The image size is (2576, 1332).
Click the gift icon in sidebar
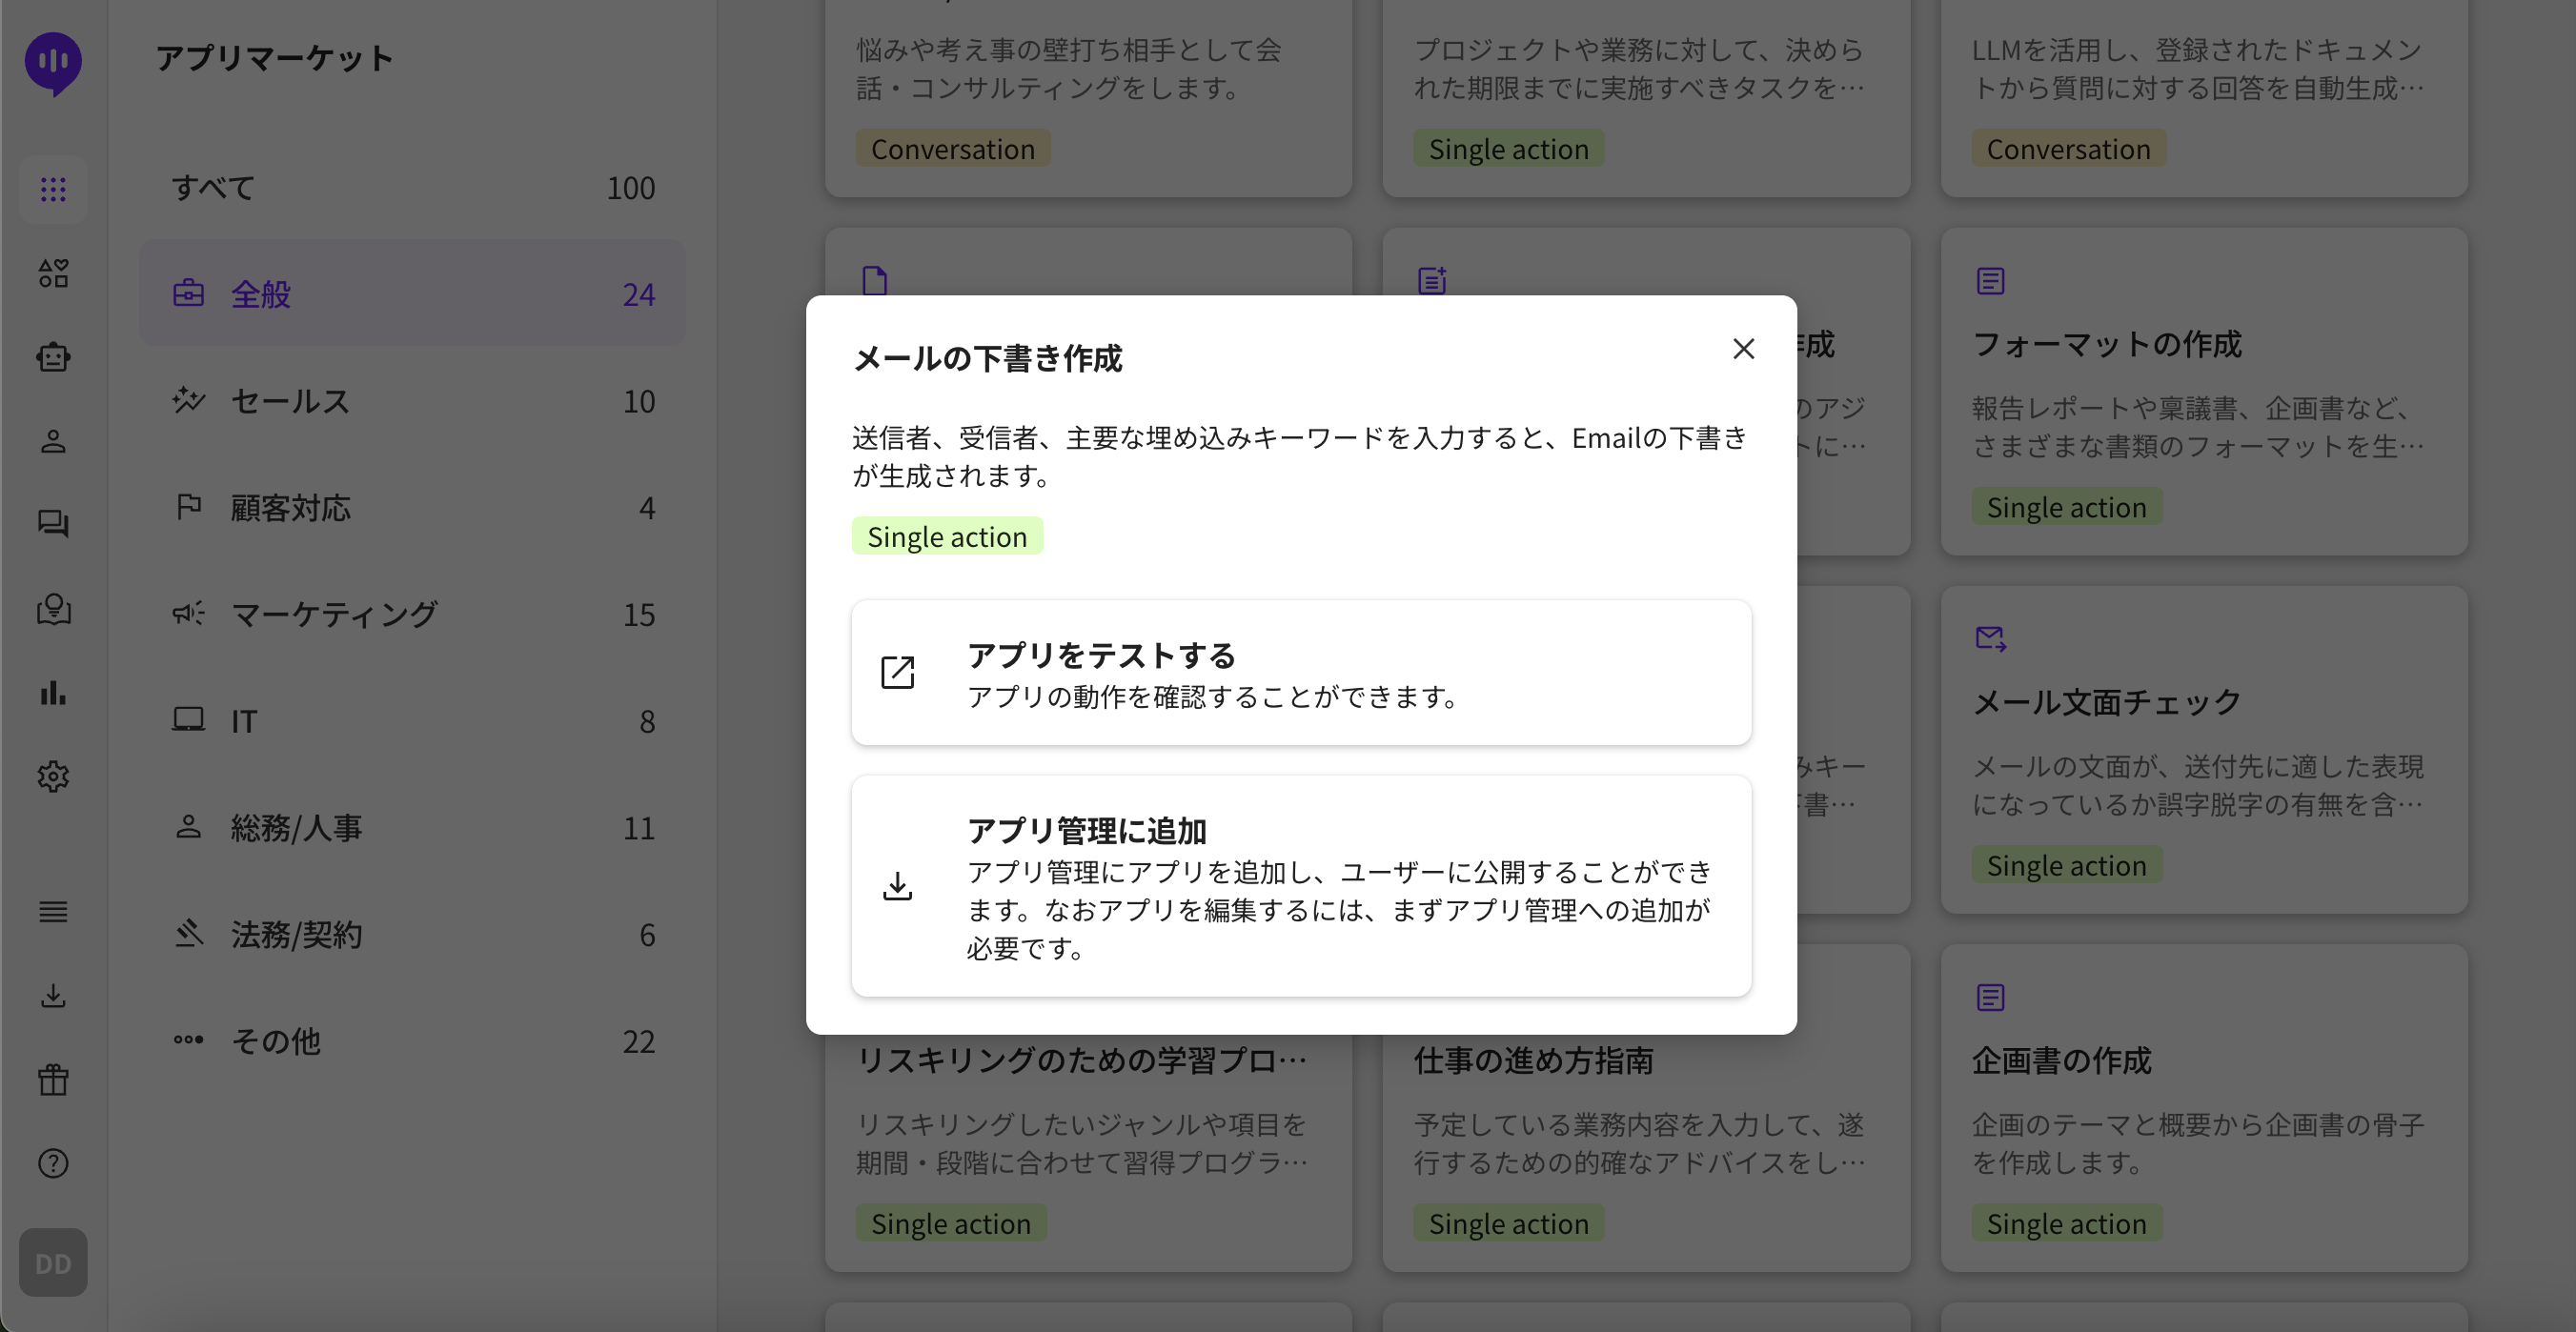[x=53, y=1080]
